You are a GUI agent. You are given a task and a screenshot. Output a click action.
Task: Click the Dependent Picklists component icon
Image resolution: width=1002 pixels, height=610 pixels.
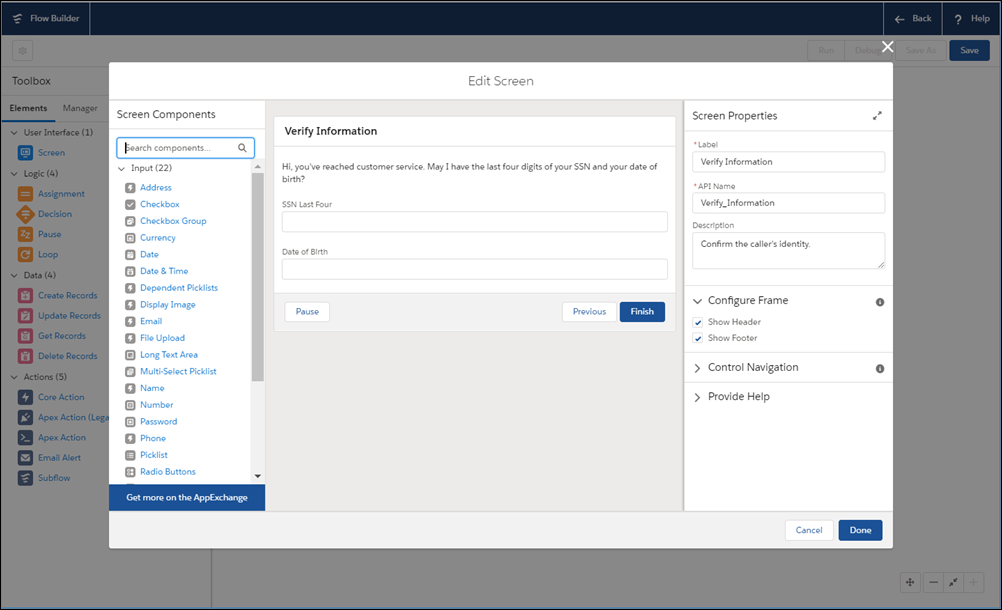click(130, 288)
